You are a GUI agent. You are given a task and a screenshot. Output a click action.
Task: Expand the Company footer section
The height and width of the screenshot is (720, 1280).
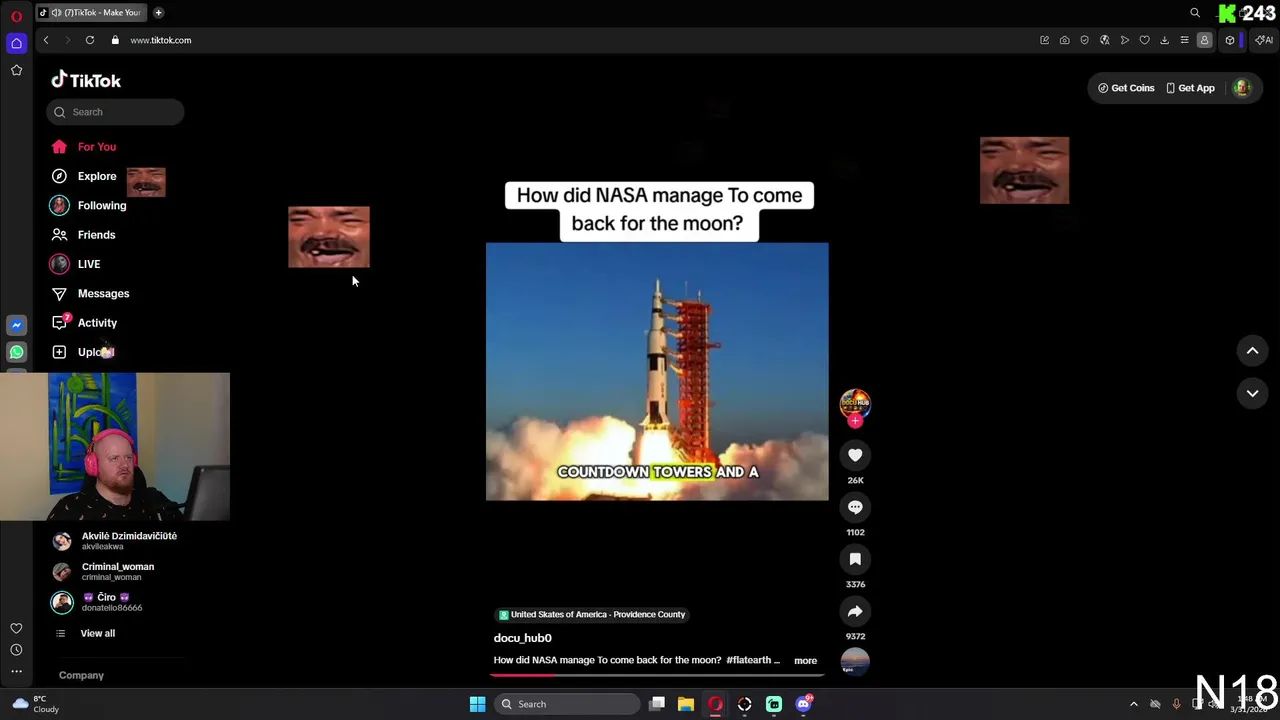[x=81, y=675]
